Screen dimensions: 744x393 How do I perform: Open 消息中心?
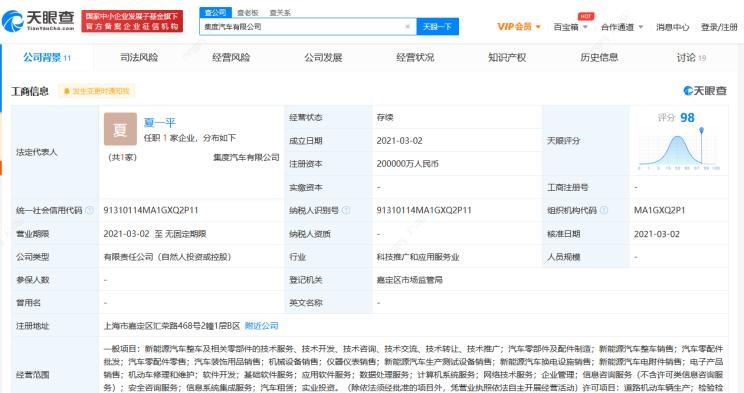[672, 27]
